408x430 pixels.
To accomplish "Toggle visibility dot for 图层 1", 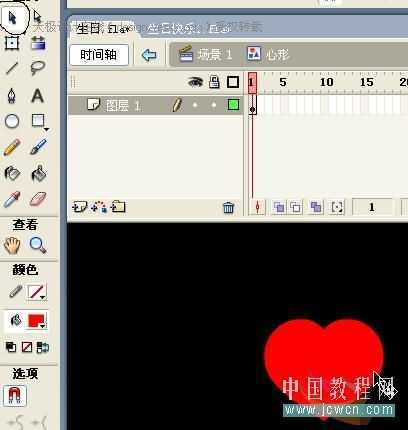I will pyautogui.click(x=195, y=105).
